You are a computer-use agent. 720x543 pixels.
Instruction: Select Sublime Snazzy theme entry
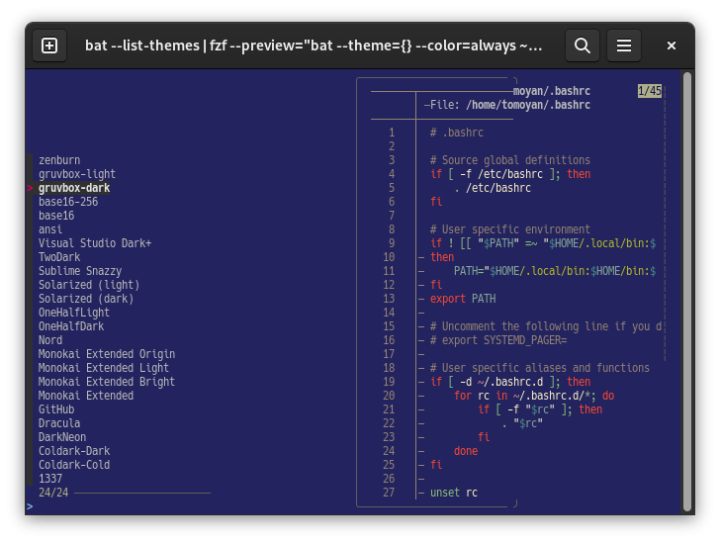click(80, 271)
